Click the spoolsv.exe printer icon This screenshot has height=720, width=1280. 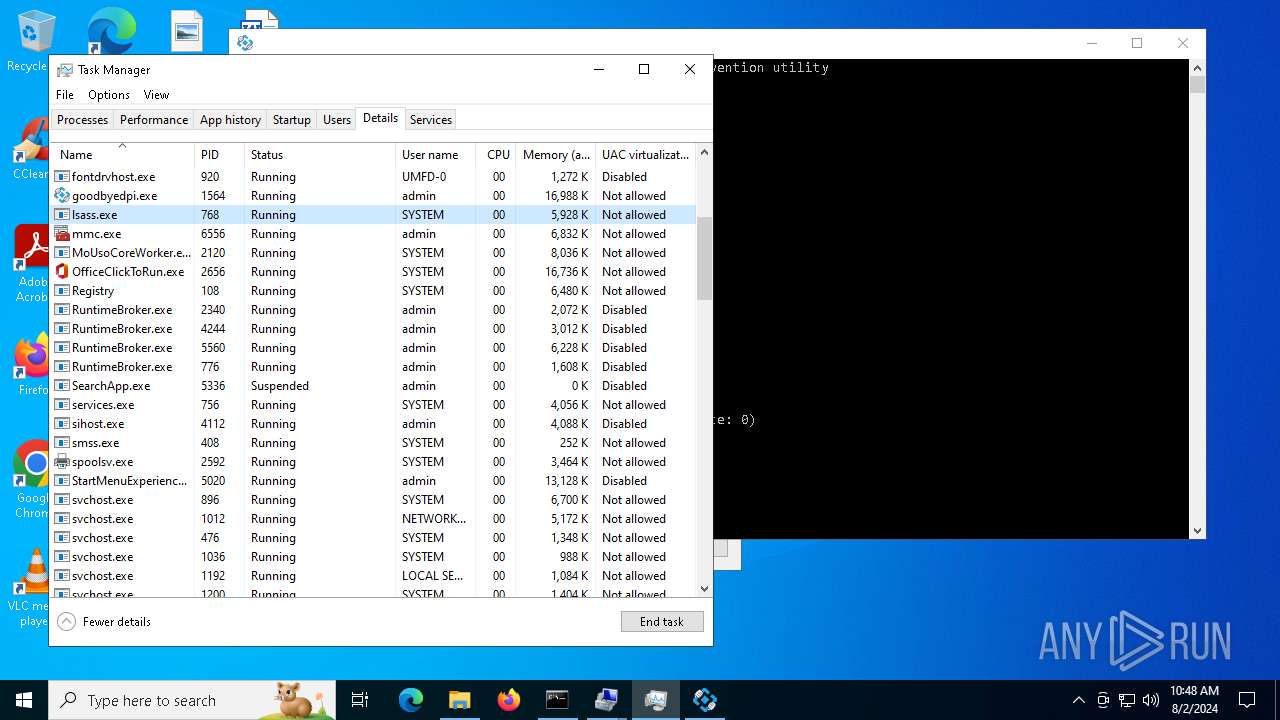[x=62, y=462]
